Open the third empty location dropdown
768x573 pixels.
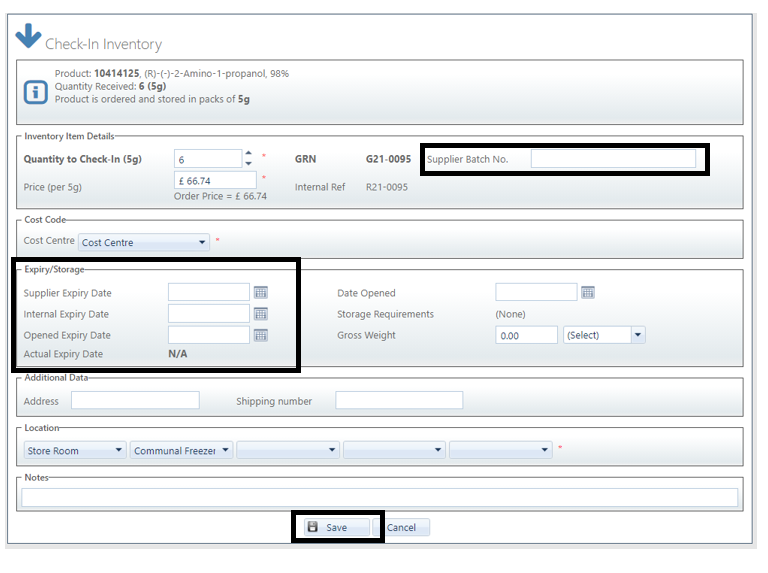tap(288, 450)
